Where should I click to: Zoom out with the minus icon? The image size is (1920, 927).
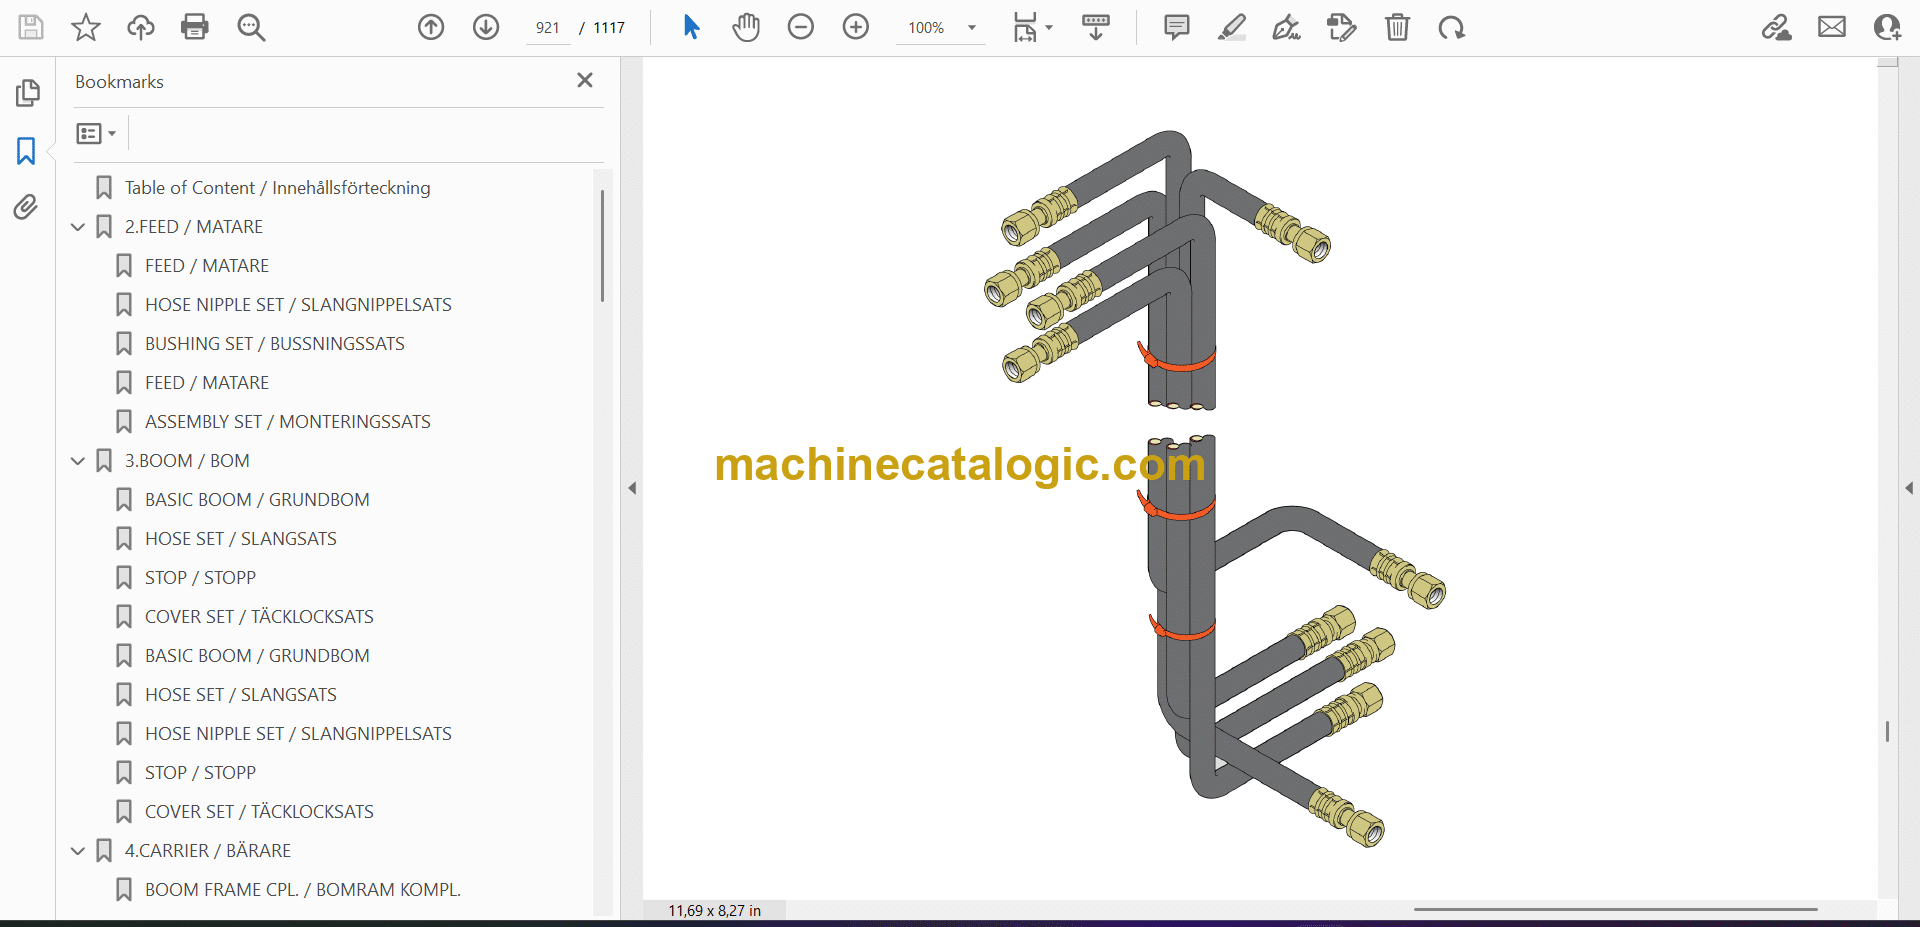tap(801, 27)
